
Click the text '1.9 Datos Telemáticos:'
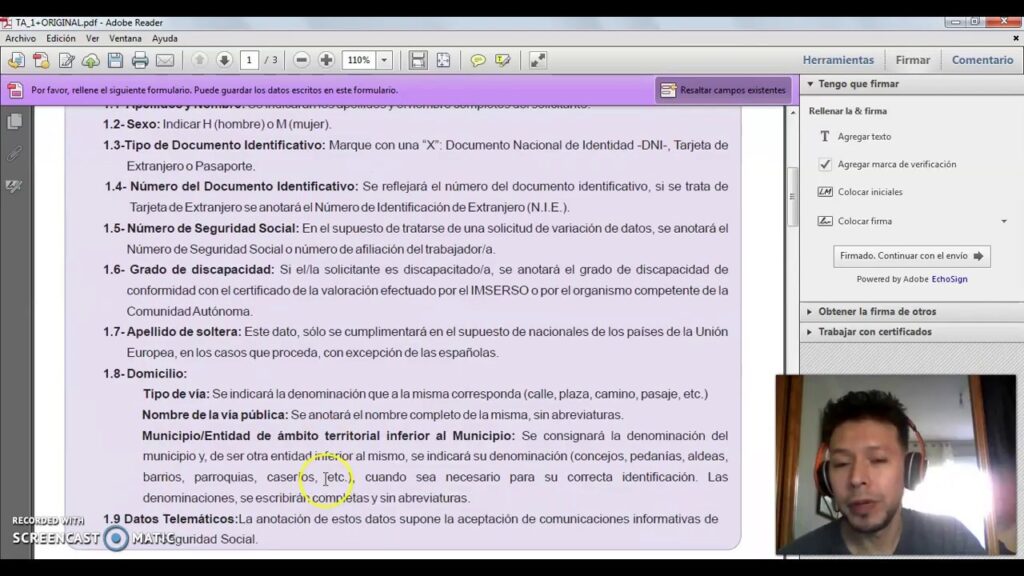[x=170, y=519]
